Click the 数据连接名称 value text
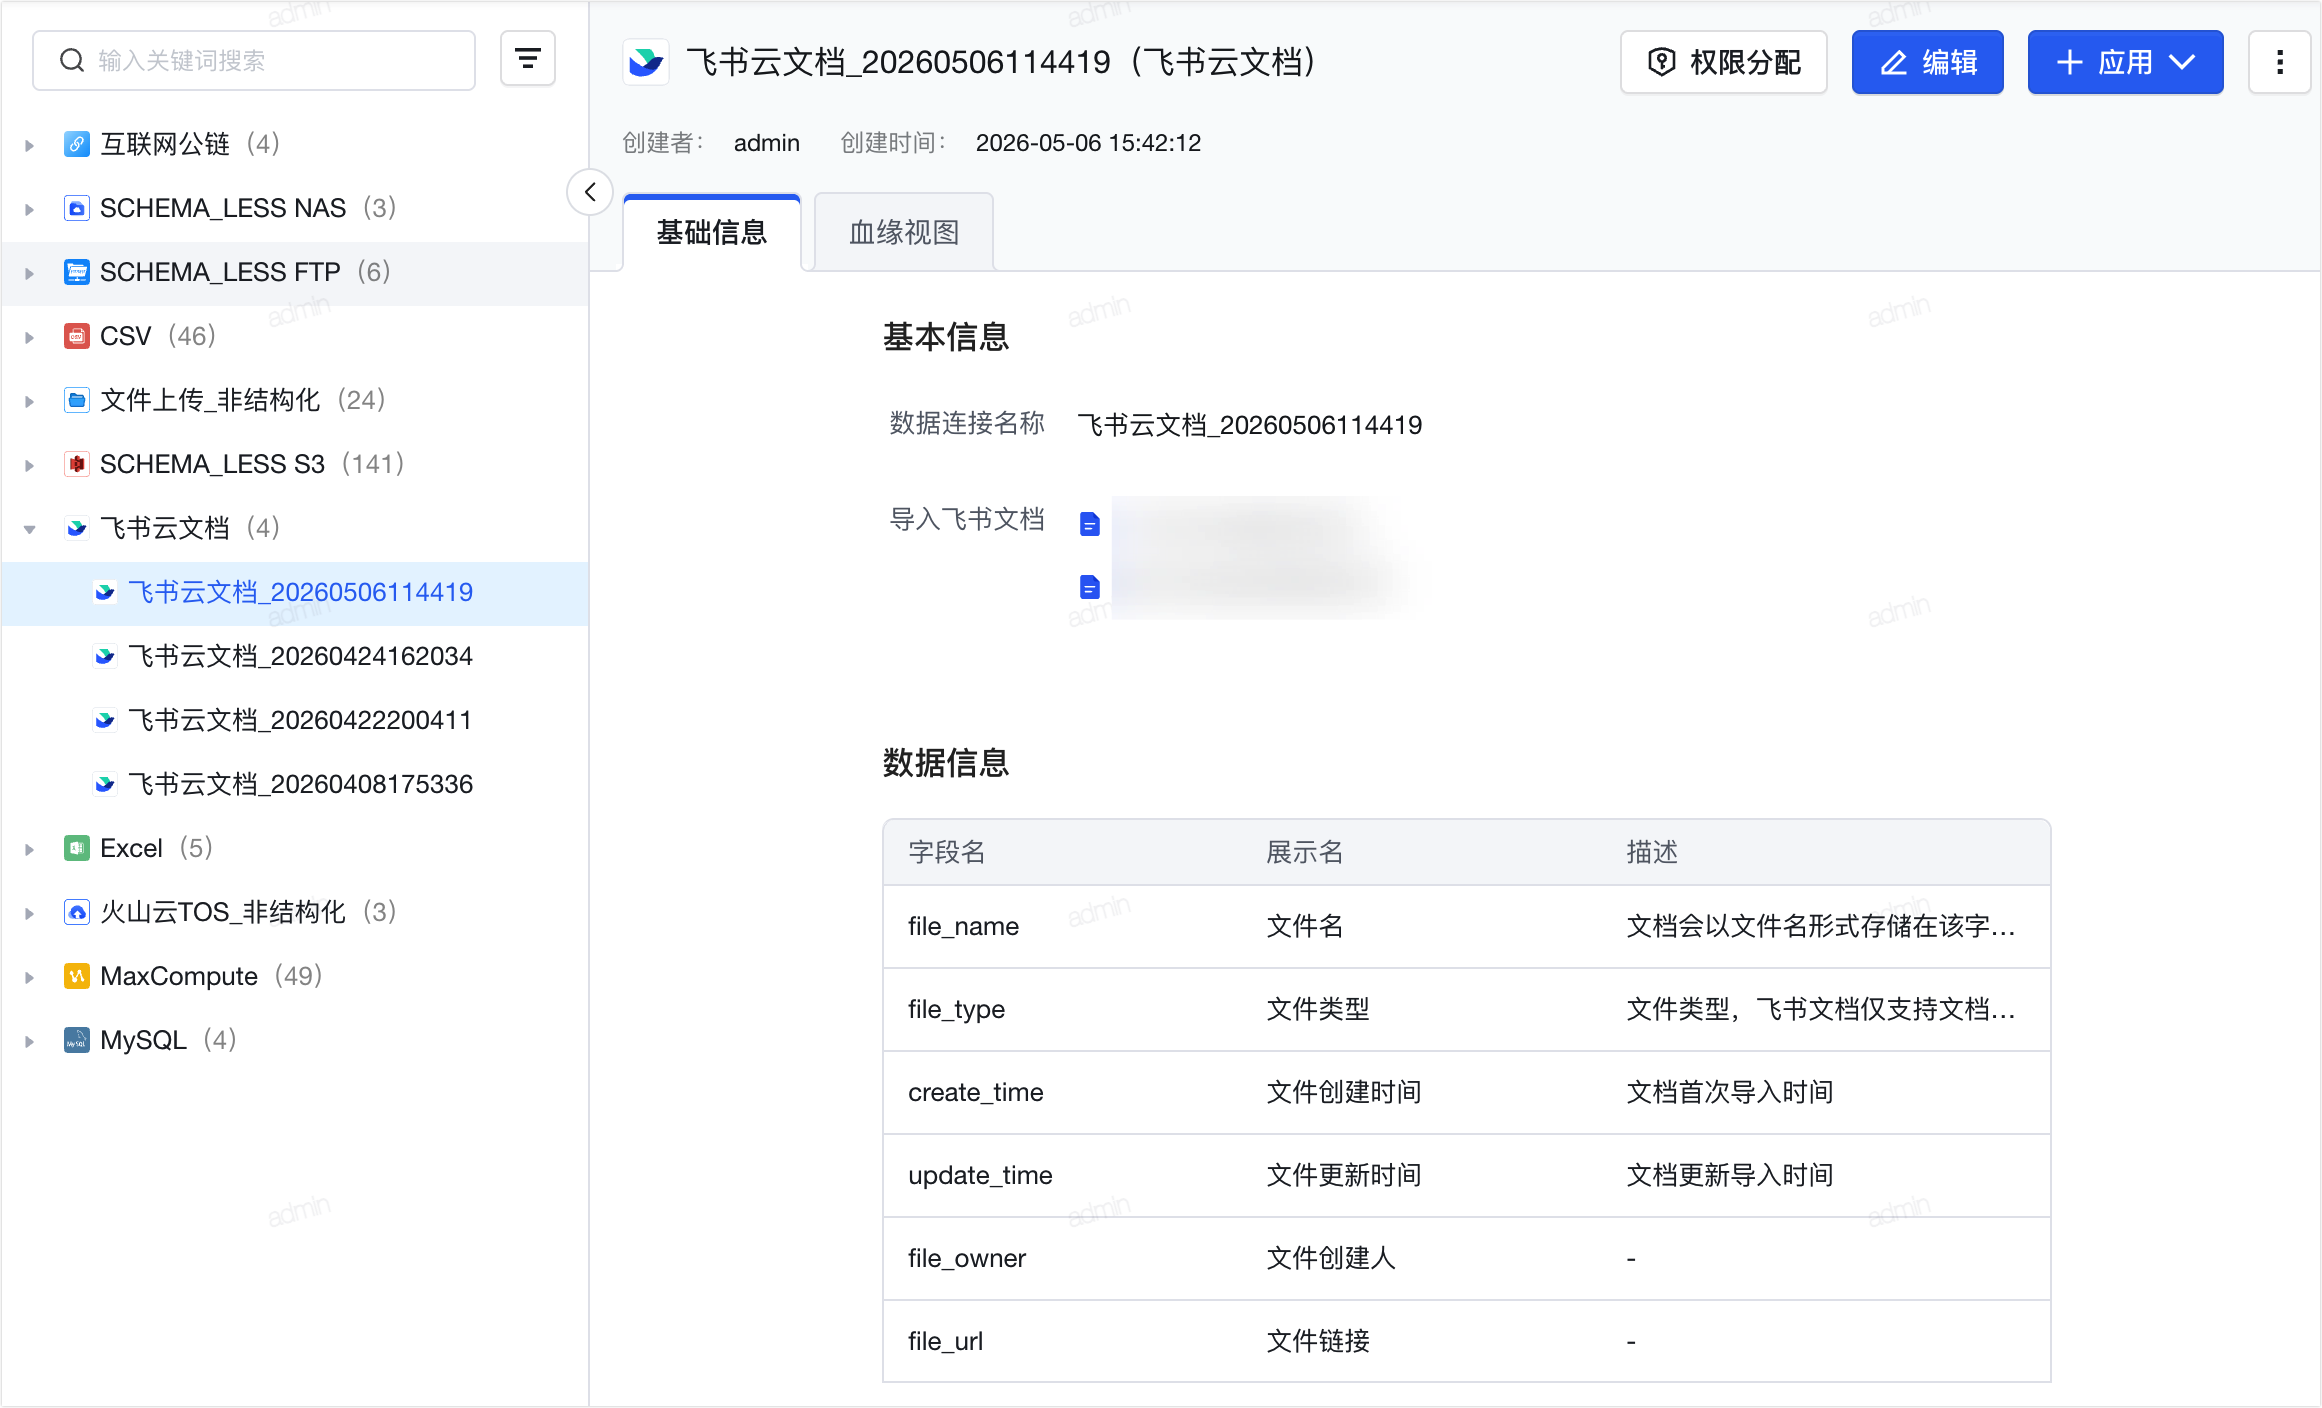 click(x=1250, y=425)
